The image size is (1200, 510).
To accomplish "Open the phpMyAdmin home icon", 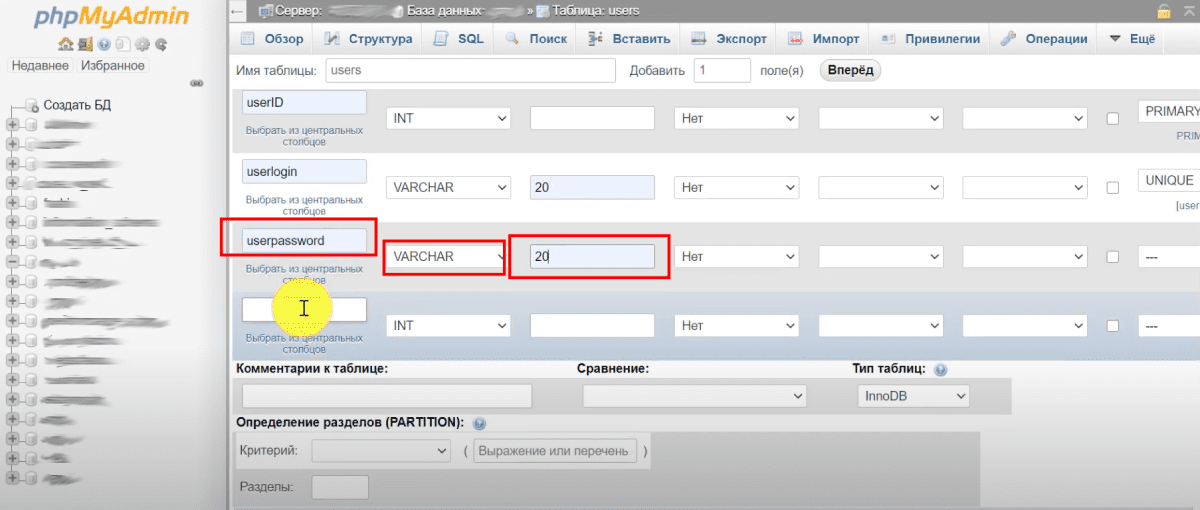I will pyautogui.click(x=65, y=45).
